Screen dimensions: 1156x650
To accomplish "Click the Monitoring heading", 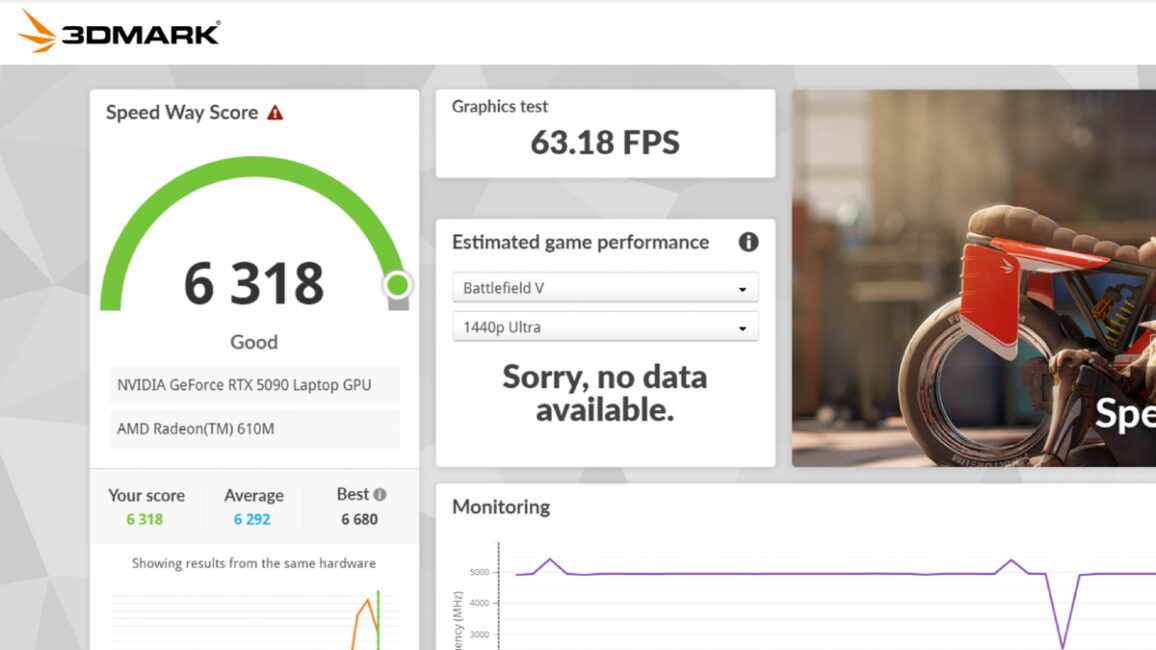I will click(501, 507).
